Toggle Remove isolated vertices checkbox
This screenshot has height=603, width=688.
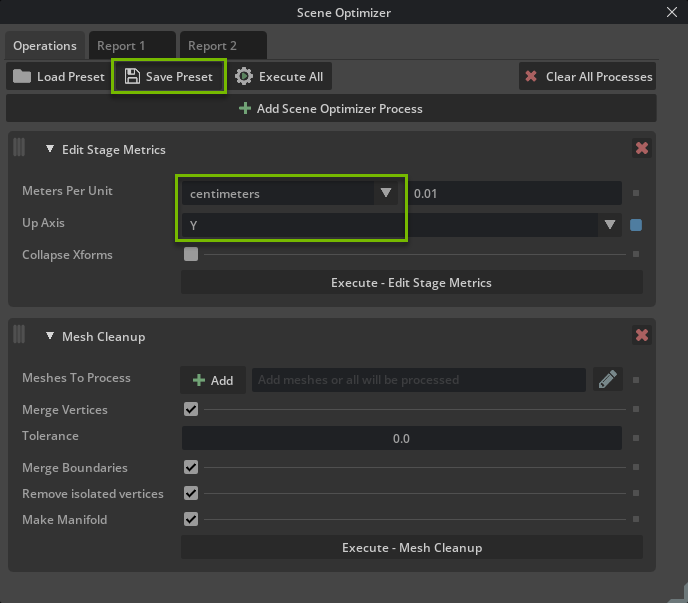191,493
